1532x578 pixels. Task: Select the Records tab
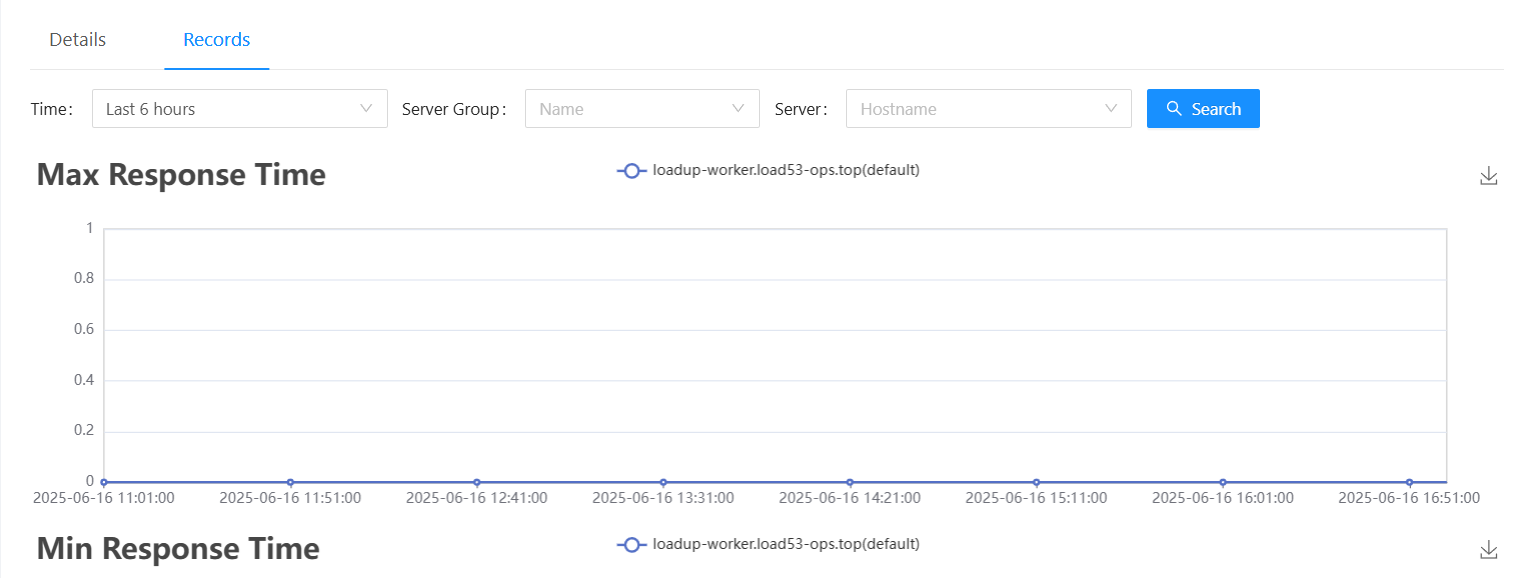(x=216, y=40)
